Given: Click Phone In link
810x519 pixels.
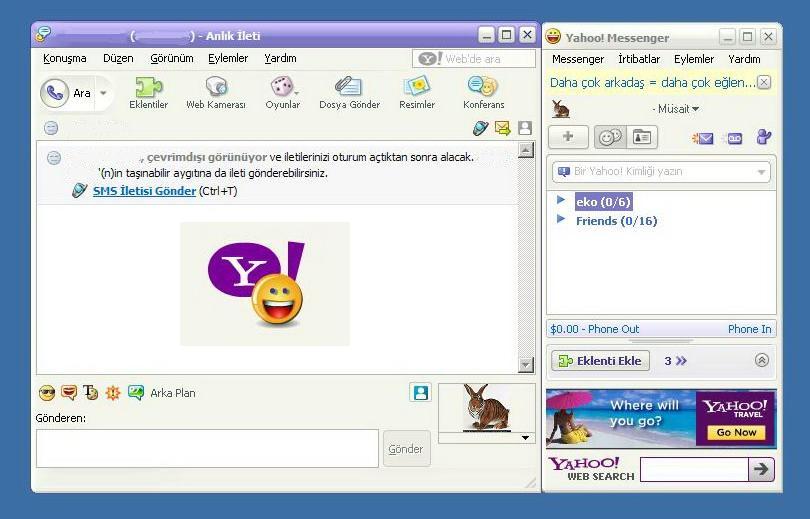Looking at the screenshot, I should click(749, 329).
